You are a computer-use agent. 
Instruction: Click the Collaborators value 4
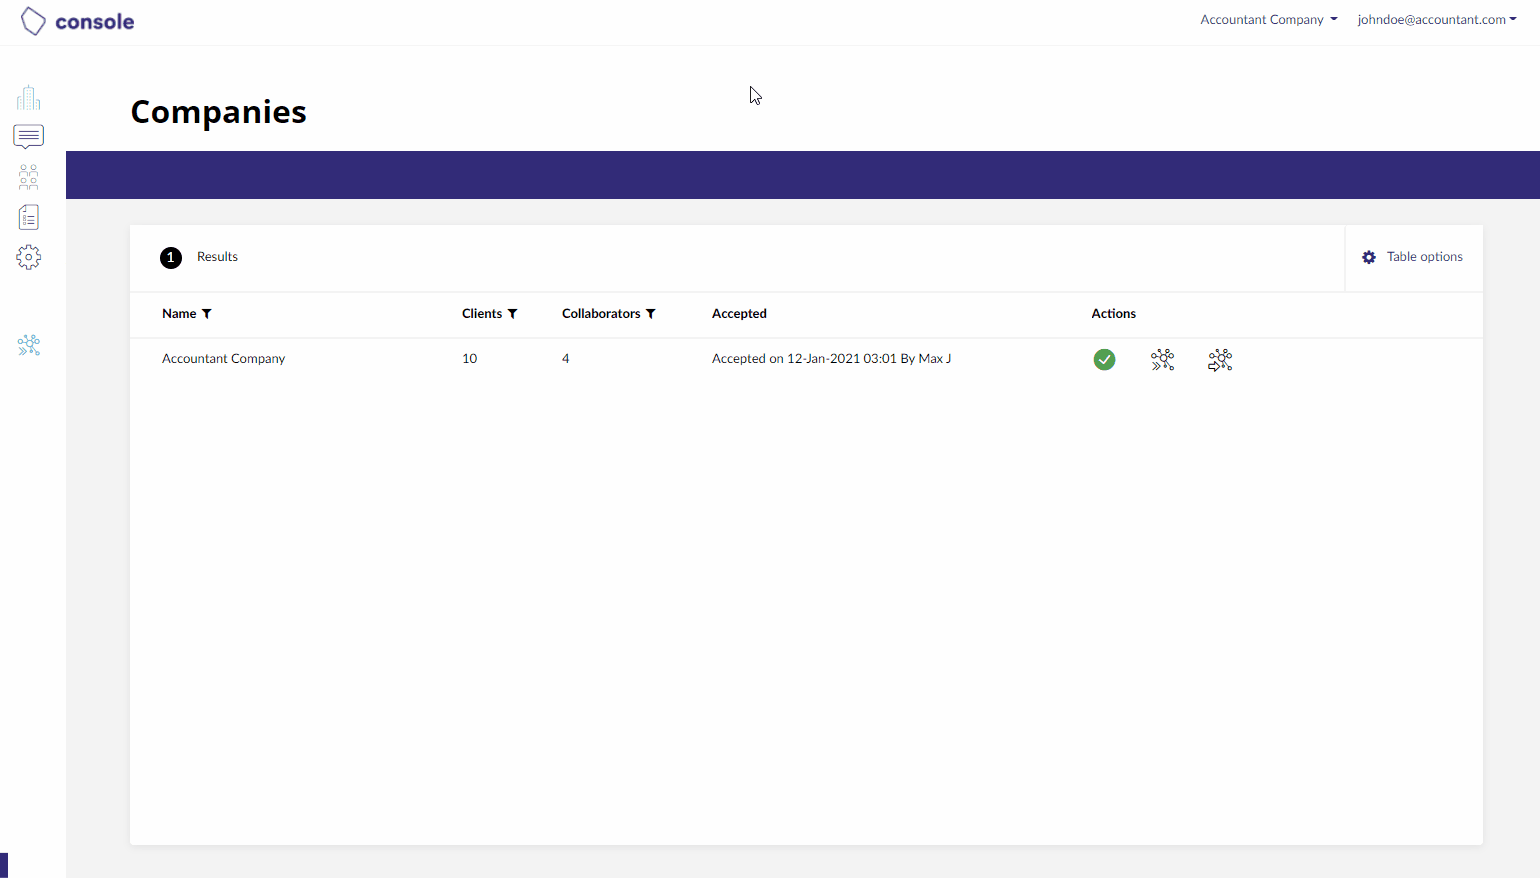click(565, 359)
